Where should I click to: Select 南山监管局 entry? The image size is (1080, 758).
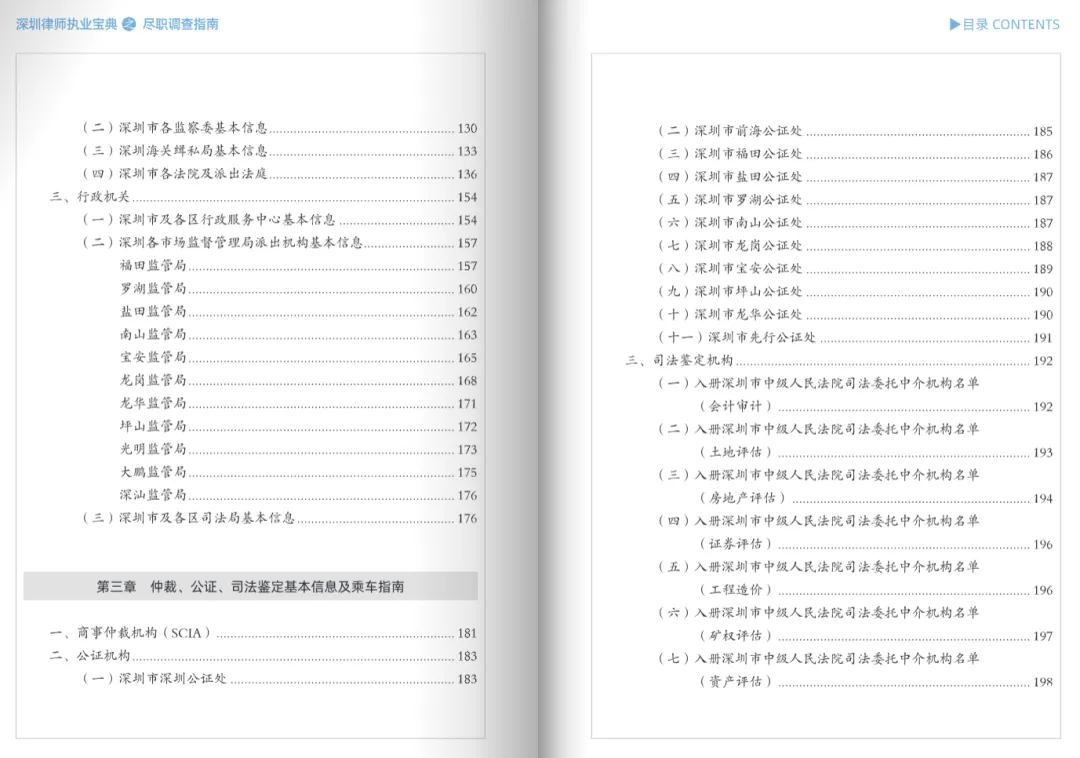[298, 335]
